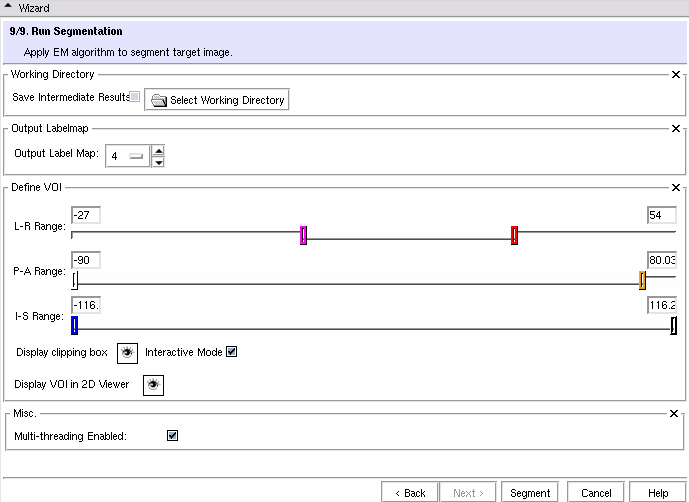Increment Output Label Map with up arrow

click(158, 151)
